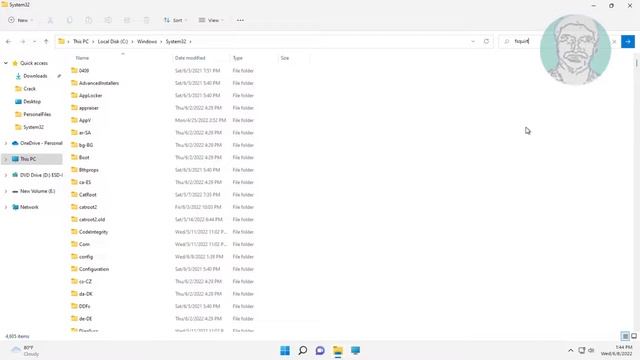Open the Windows Start button
640x360 pixels.
click(285, 350)
